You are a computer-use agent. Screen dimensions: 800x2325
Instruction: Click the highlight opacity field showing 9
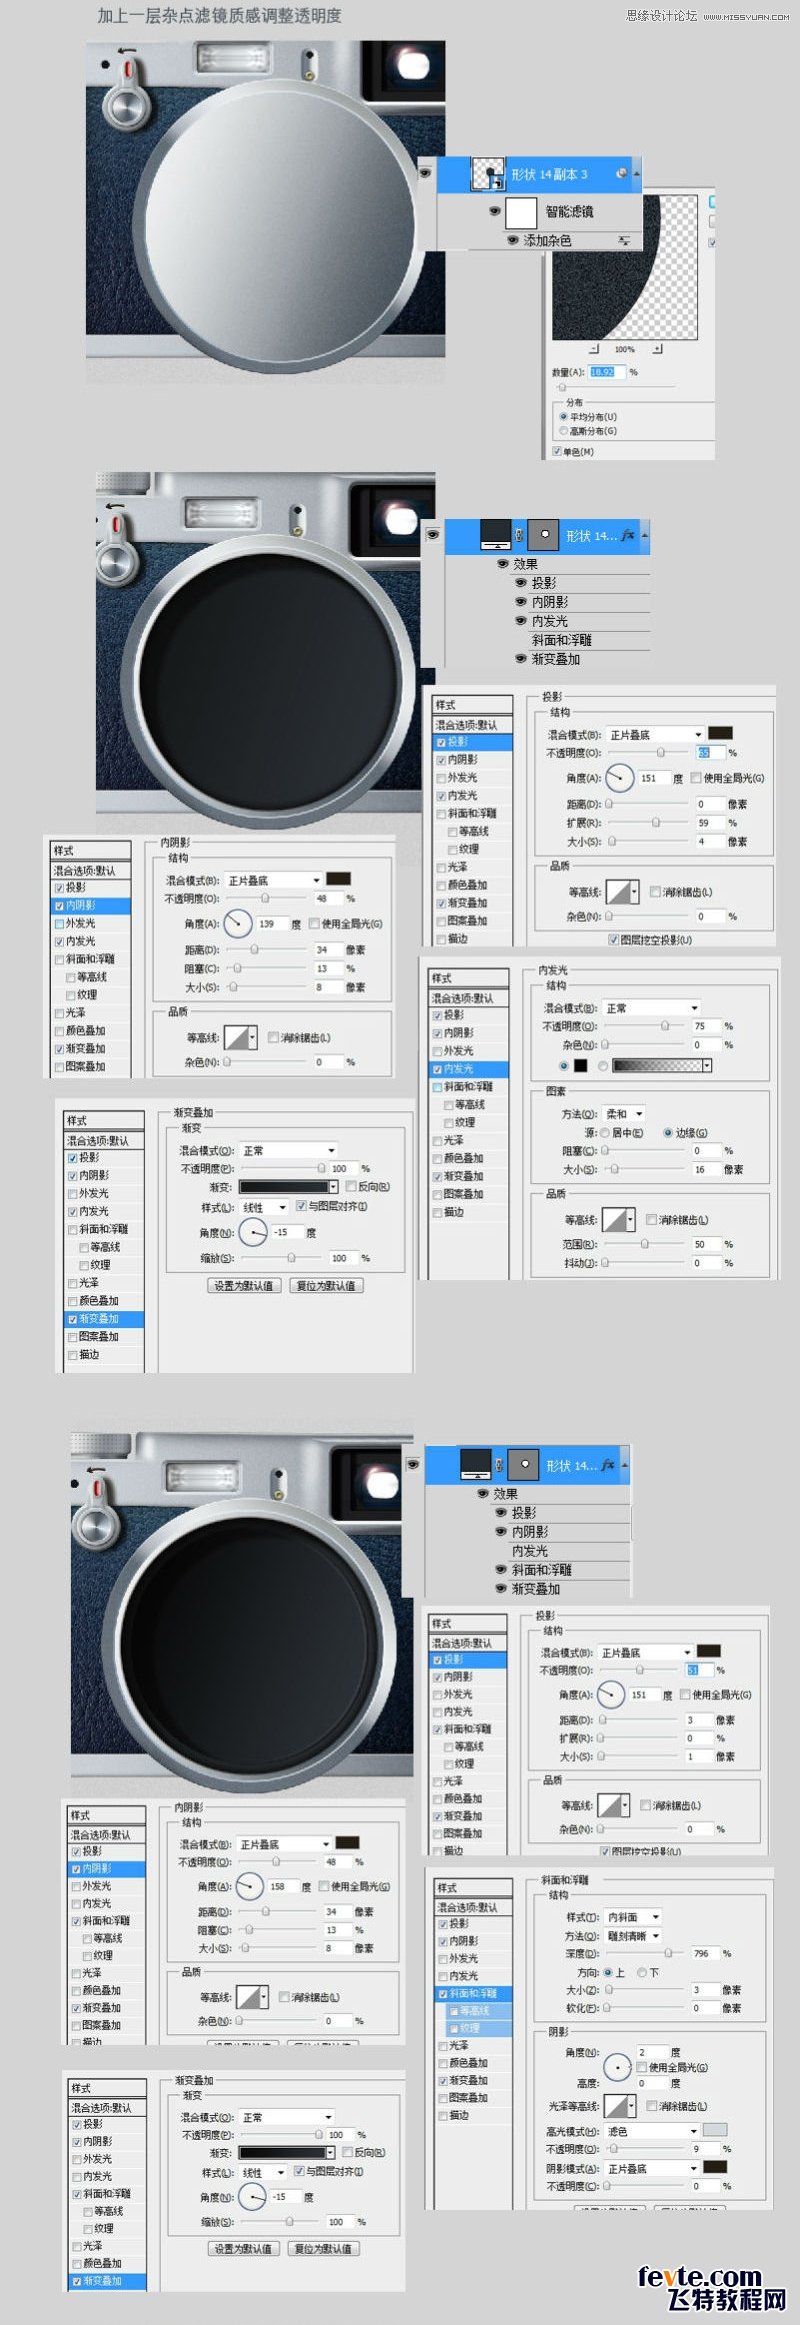tap(703, 2149)
